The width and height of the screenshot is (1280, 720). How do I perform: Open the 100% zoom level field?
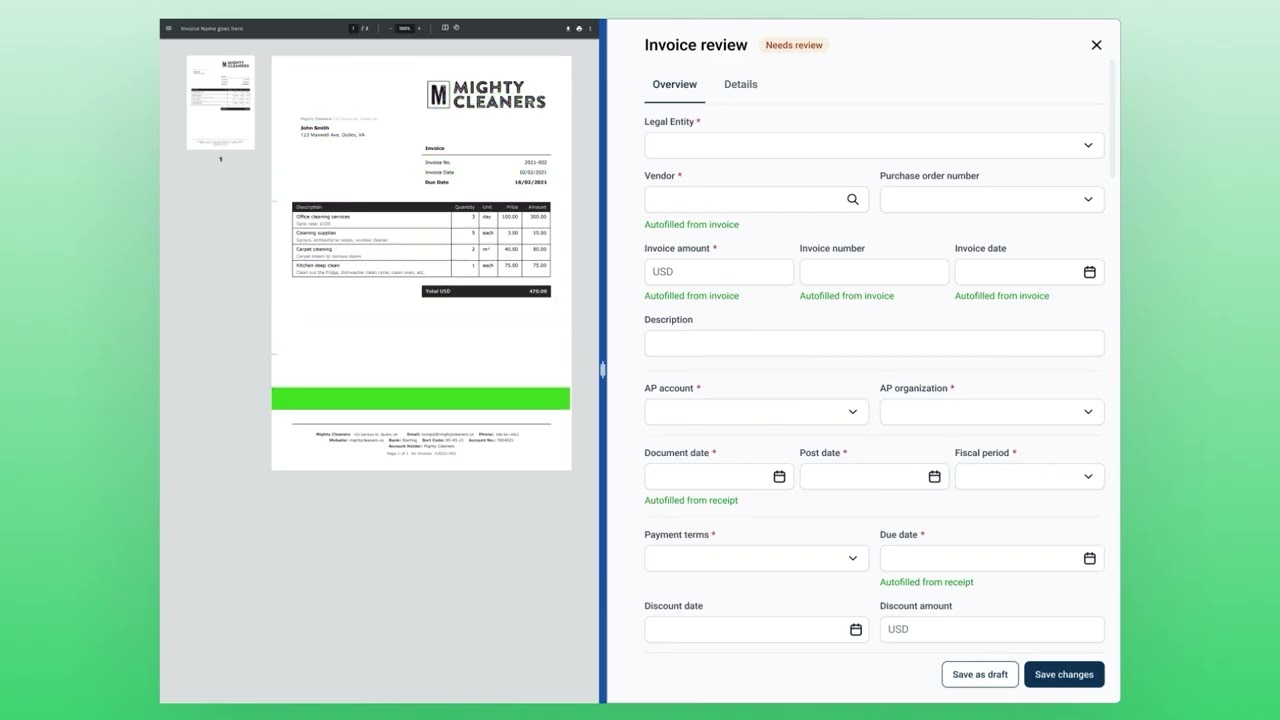click(405, 28)
